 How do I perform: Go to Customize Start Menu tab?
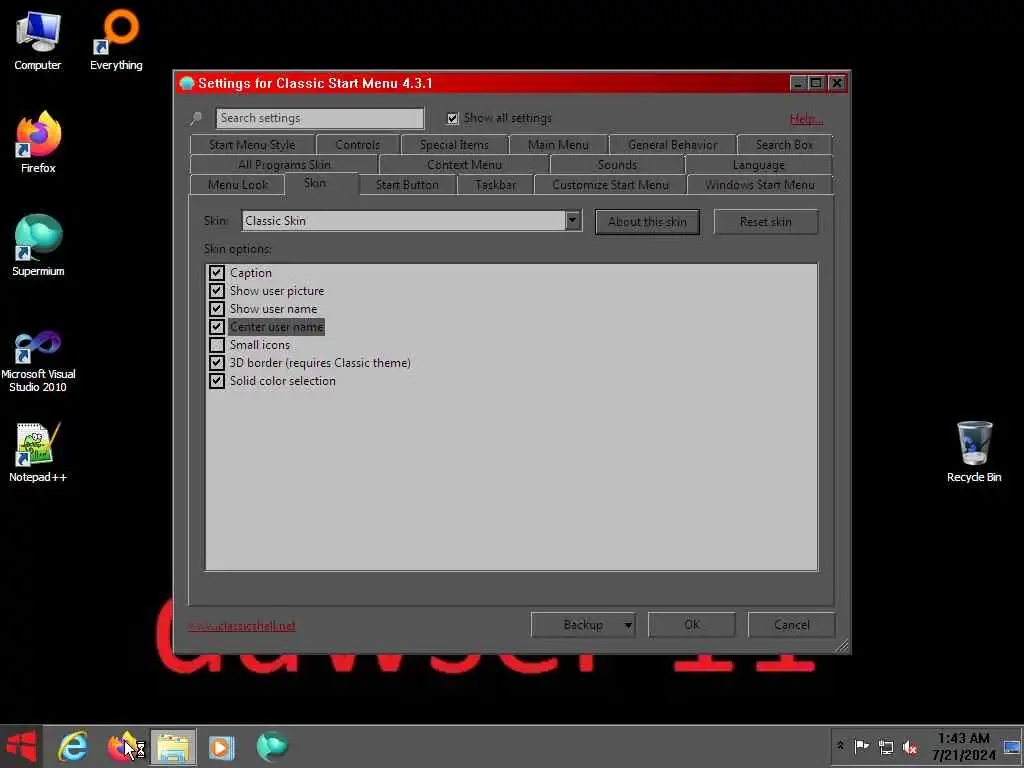[611, 185]
